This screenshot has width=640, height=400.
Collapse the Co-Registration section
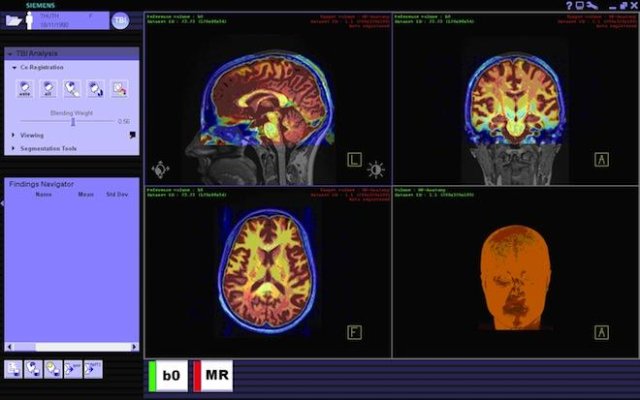coord(14,67)
